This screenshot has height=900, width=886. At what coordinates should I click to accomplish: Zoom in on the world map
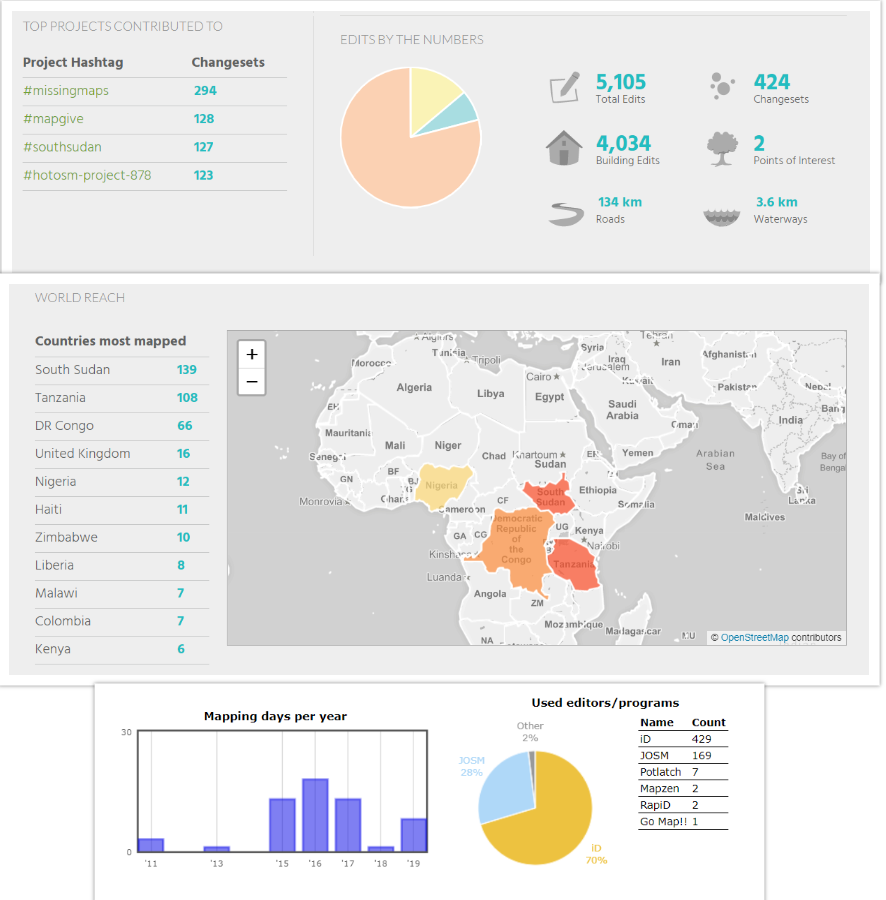point(252,355)
